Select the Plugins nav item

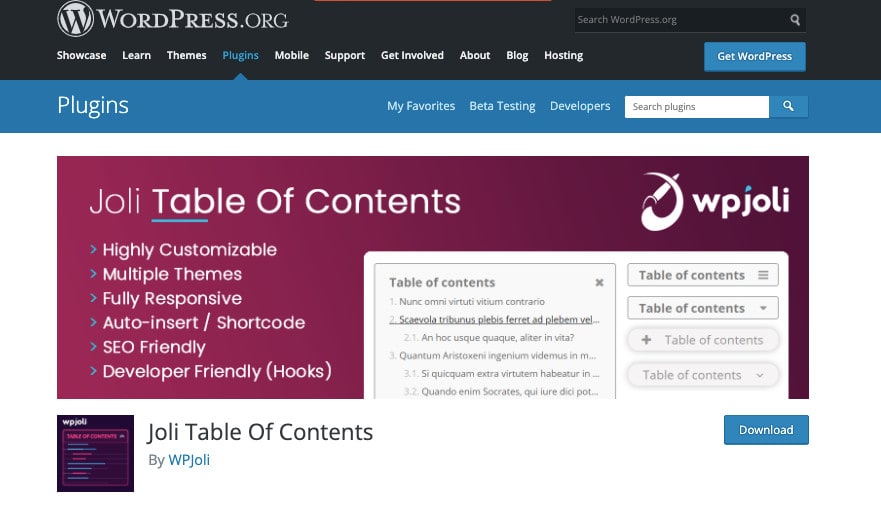point(240,55)
